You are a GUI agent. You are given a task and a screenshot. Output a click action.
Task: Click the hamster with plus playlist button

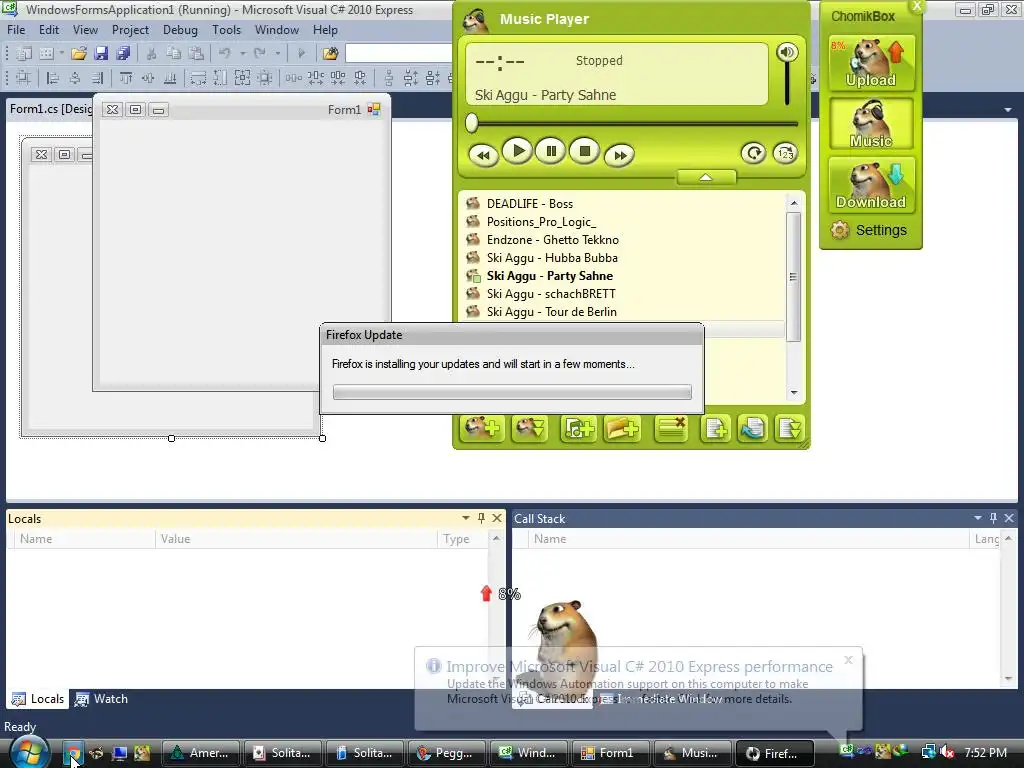point(482,428)
